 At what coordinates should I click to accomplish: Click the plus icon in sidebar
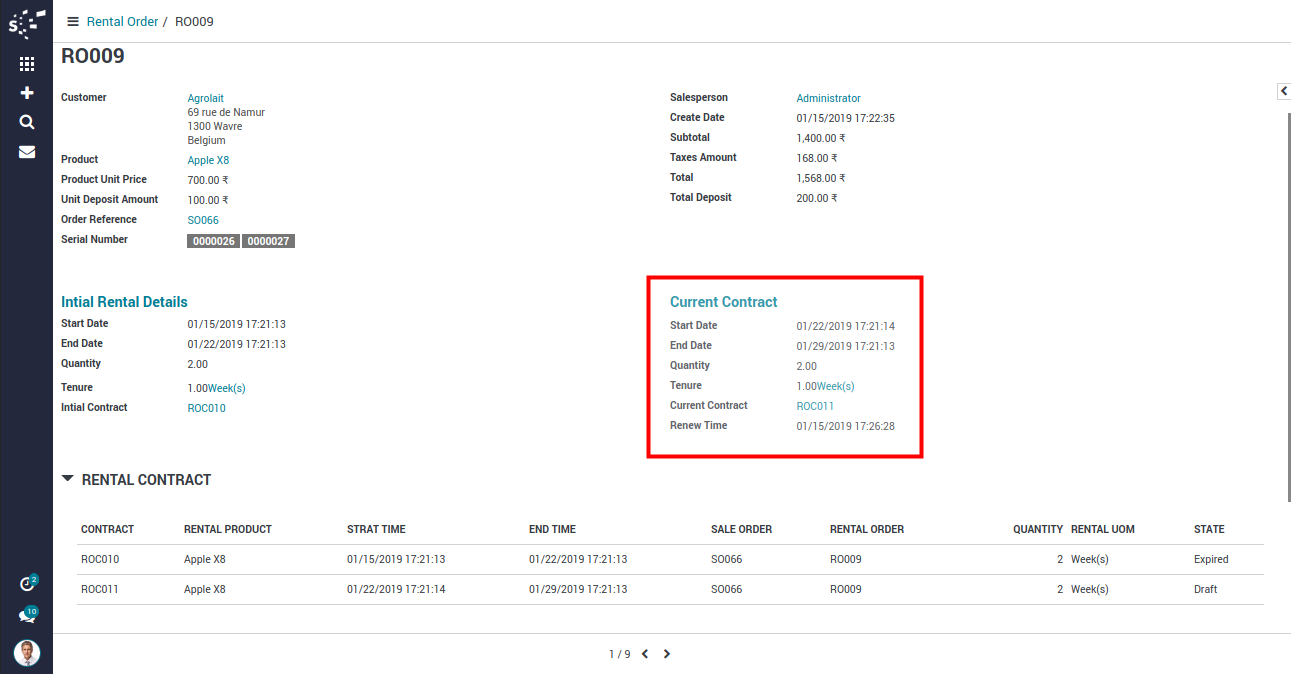click(27, 93)
